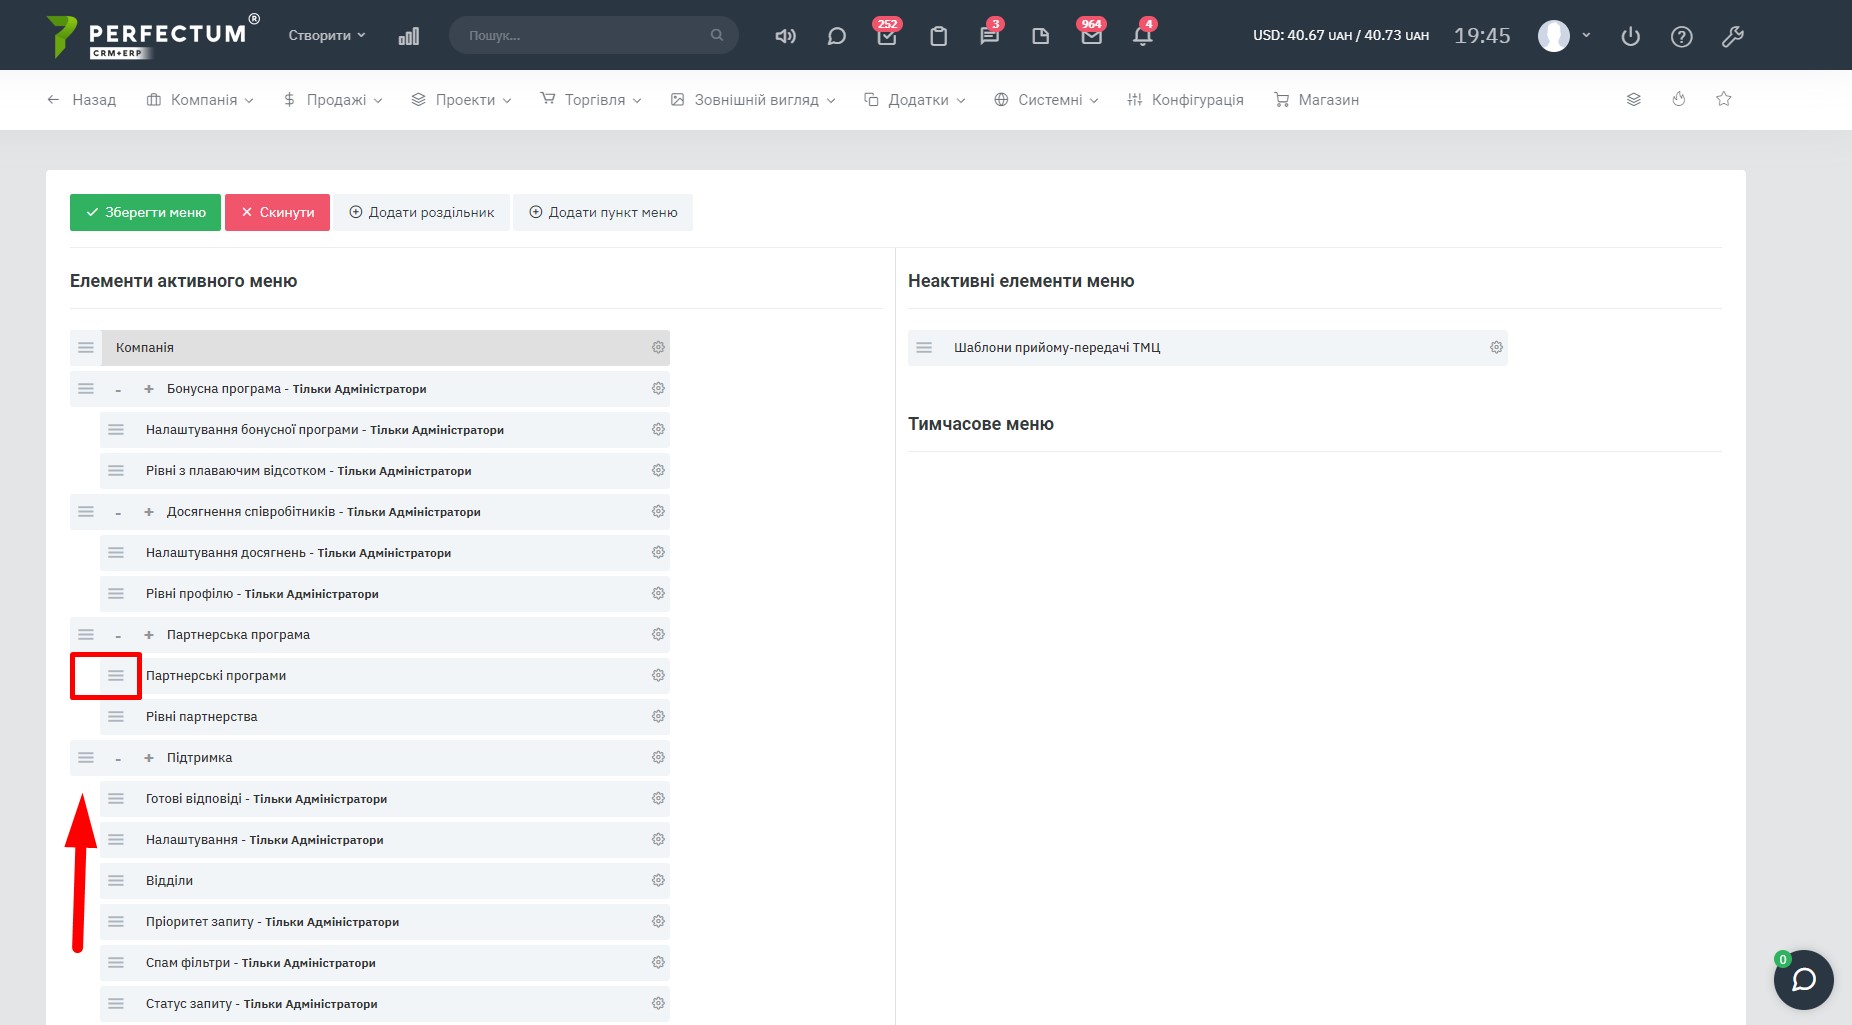Open the Створити dropdown

tap(326, 35)
